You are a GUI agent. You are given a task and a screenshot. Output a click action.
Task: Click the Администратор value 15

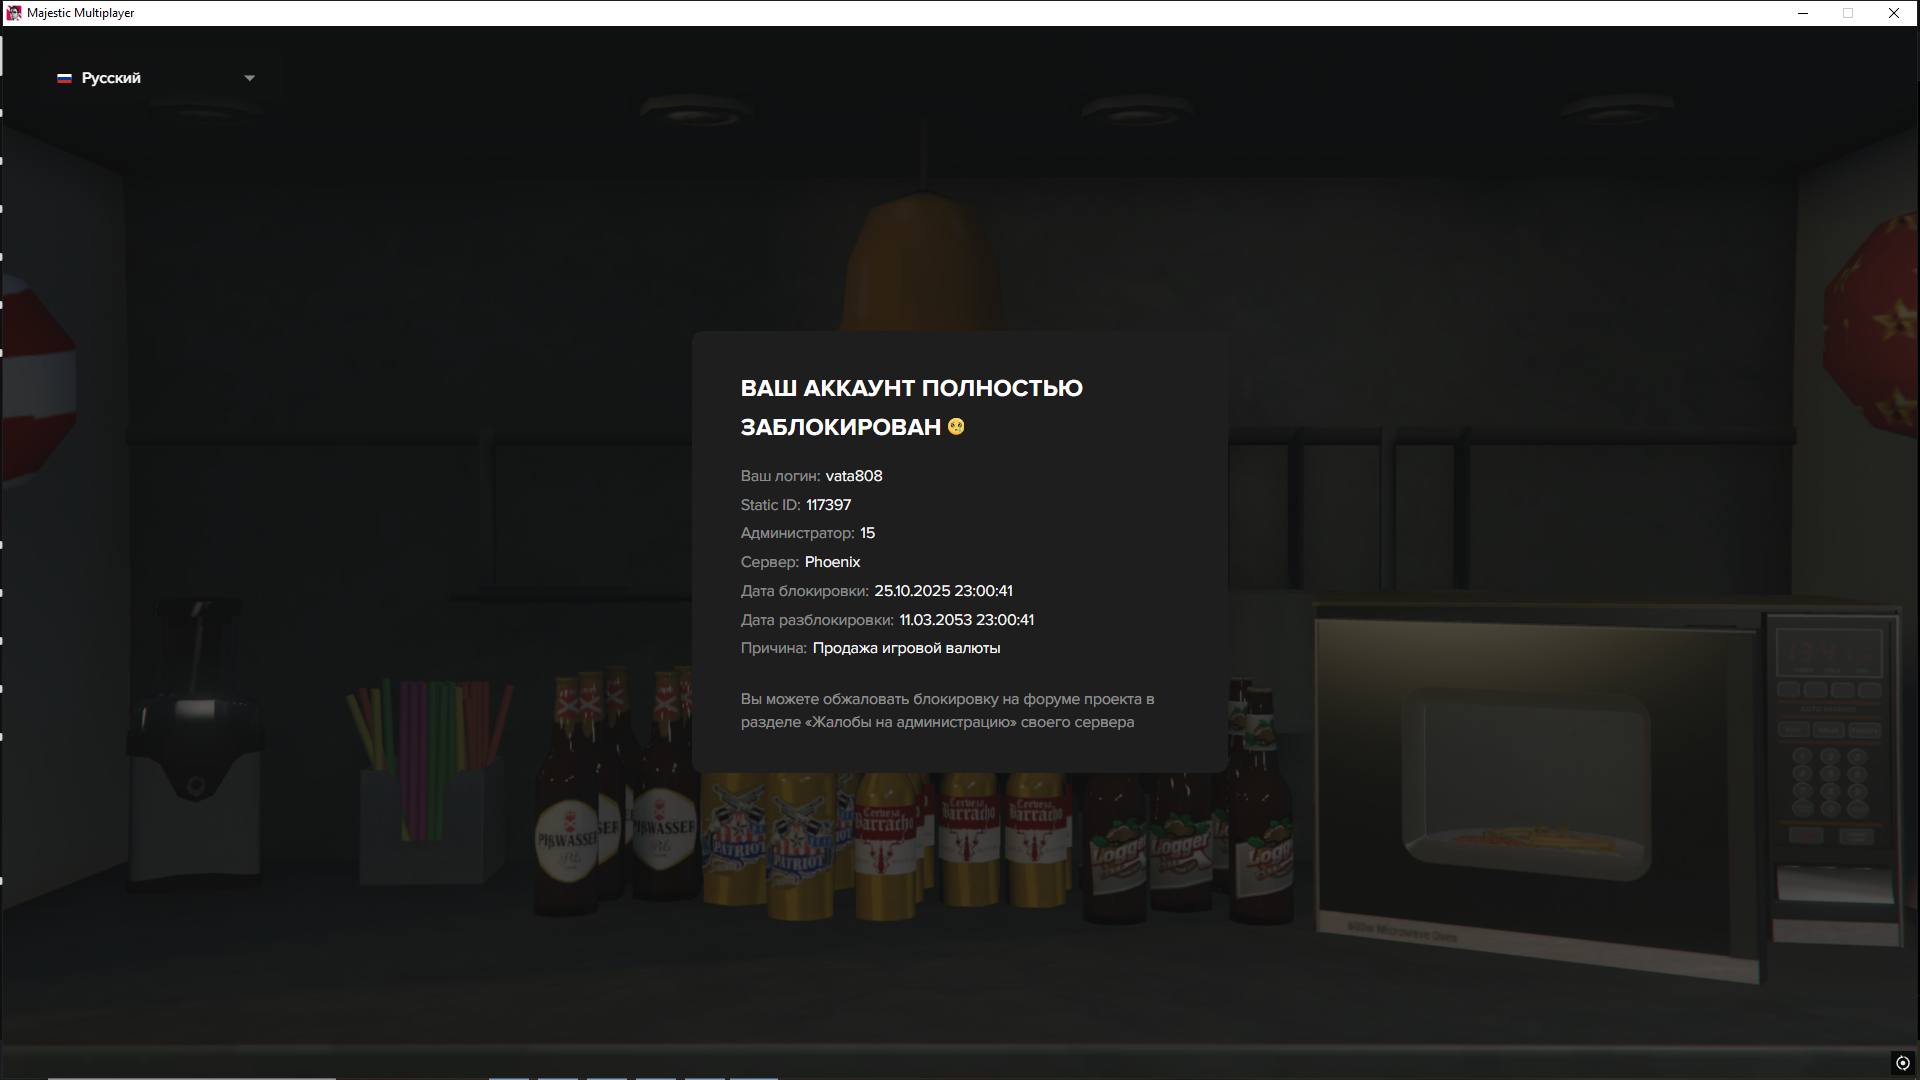click(x=867, y=533)
